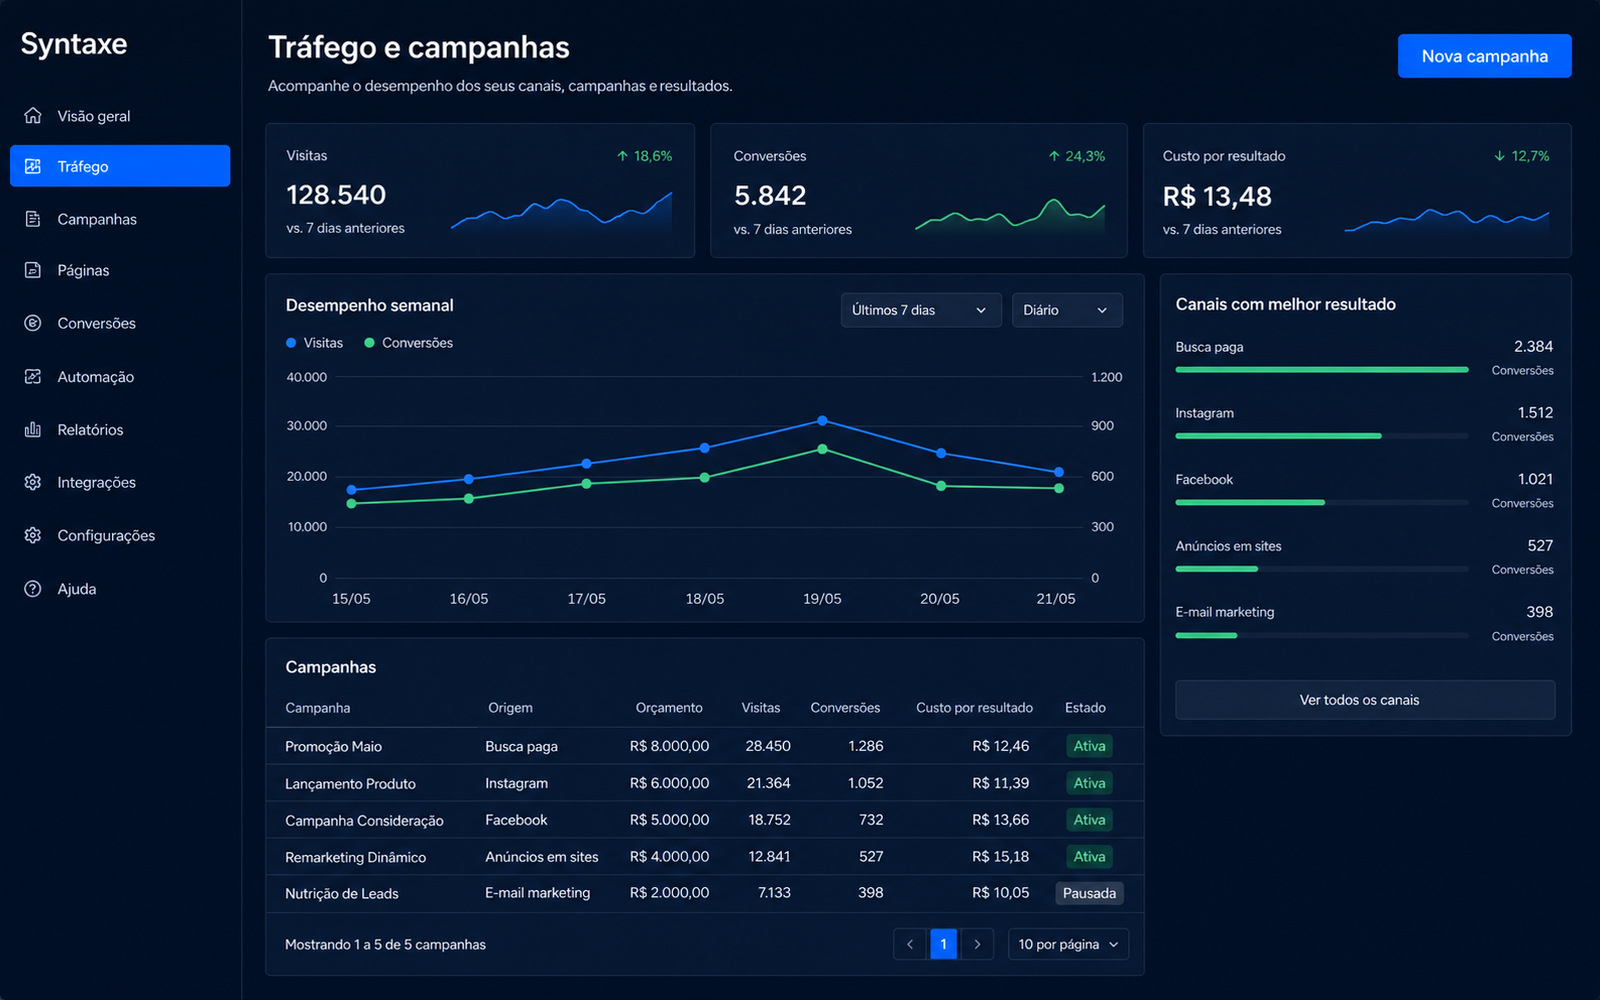Click the Lançamento Produto campaign name
1600x1000 pixels.
pos(350,784)
